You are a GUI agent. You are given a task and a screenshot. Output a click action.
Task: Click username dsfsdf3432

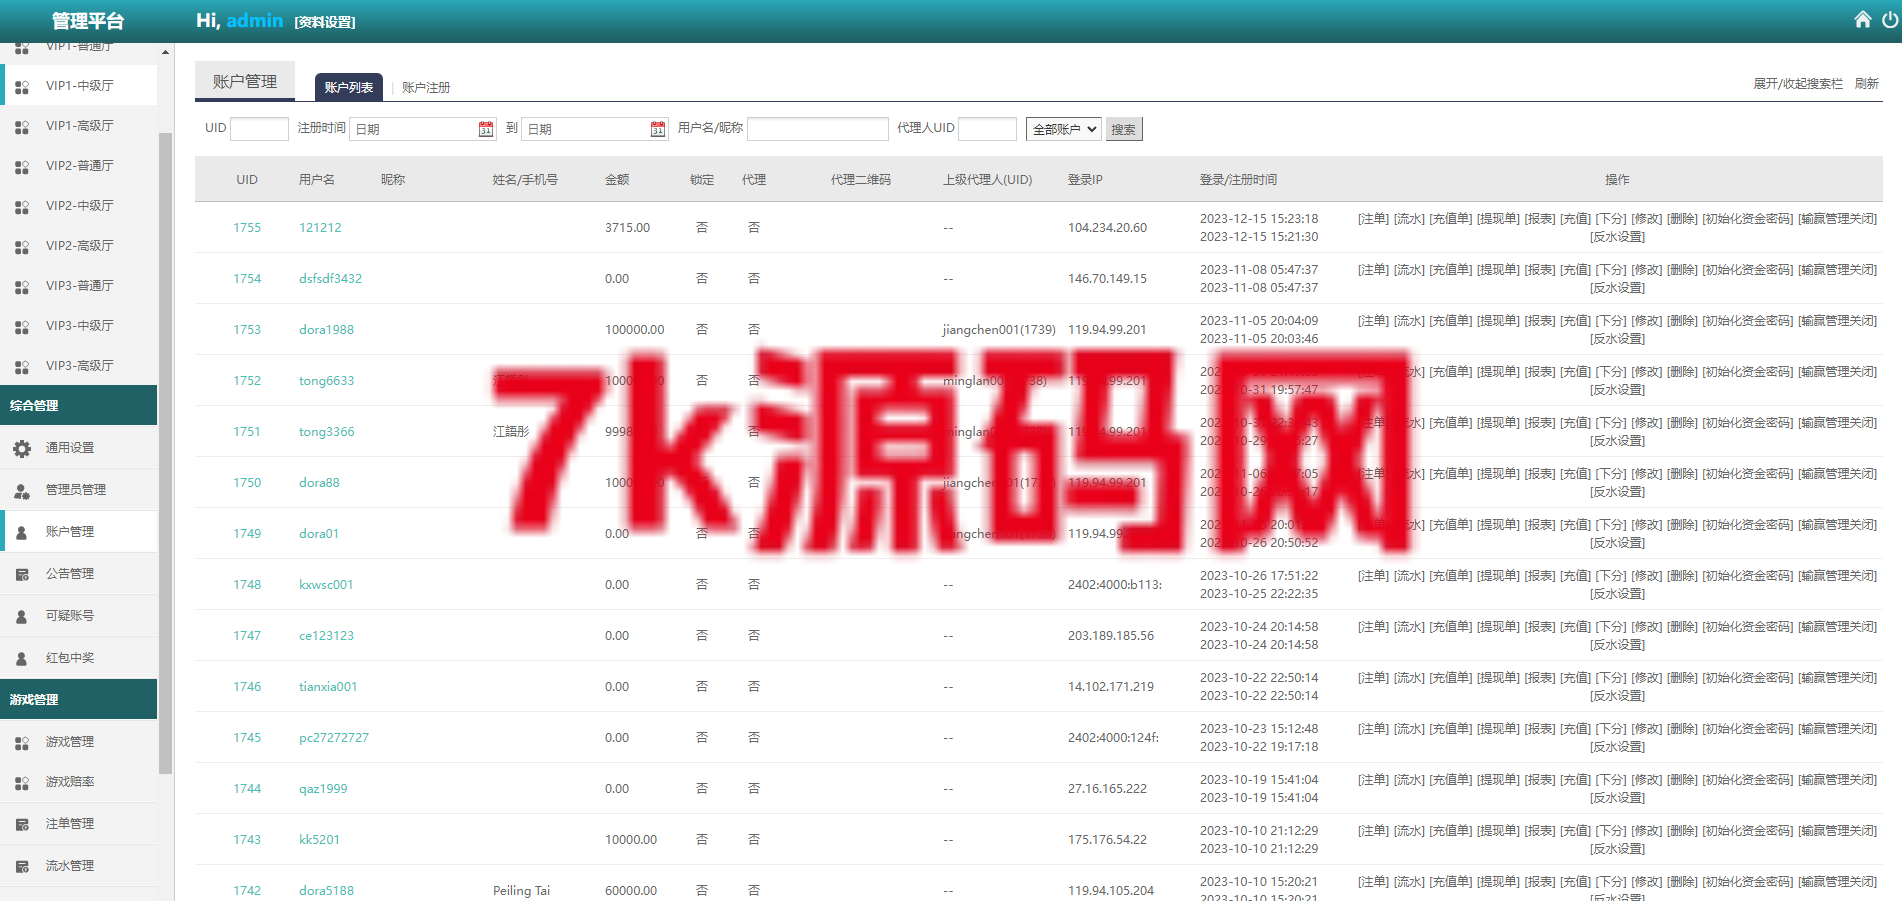(x=331, y=279)
